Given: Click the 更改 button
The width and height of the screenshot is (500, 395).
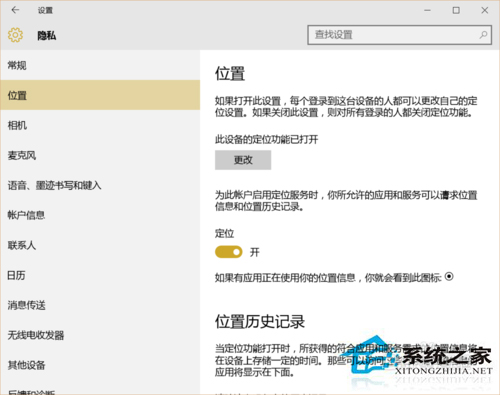Looking at the screenshot, I should pyautogui.click(x=243, y=160).
